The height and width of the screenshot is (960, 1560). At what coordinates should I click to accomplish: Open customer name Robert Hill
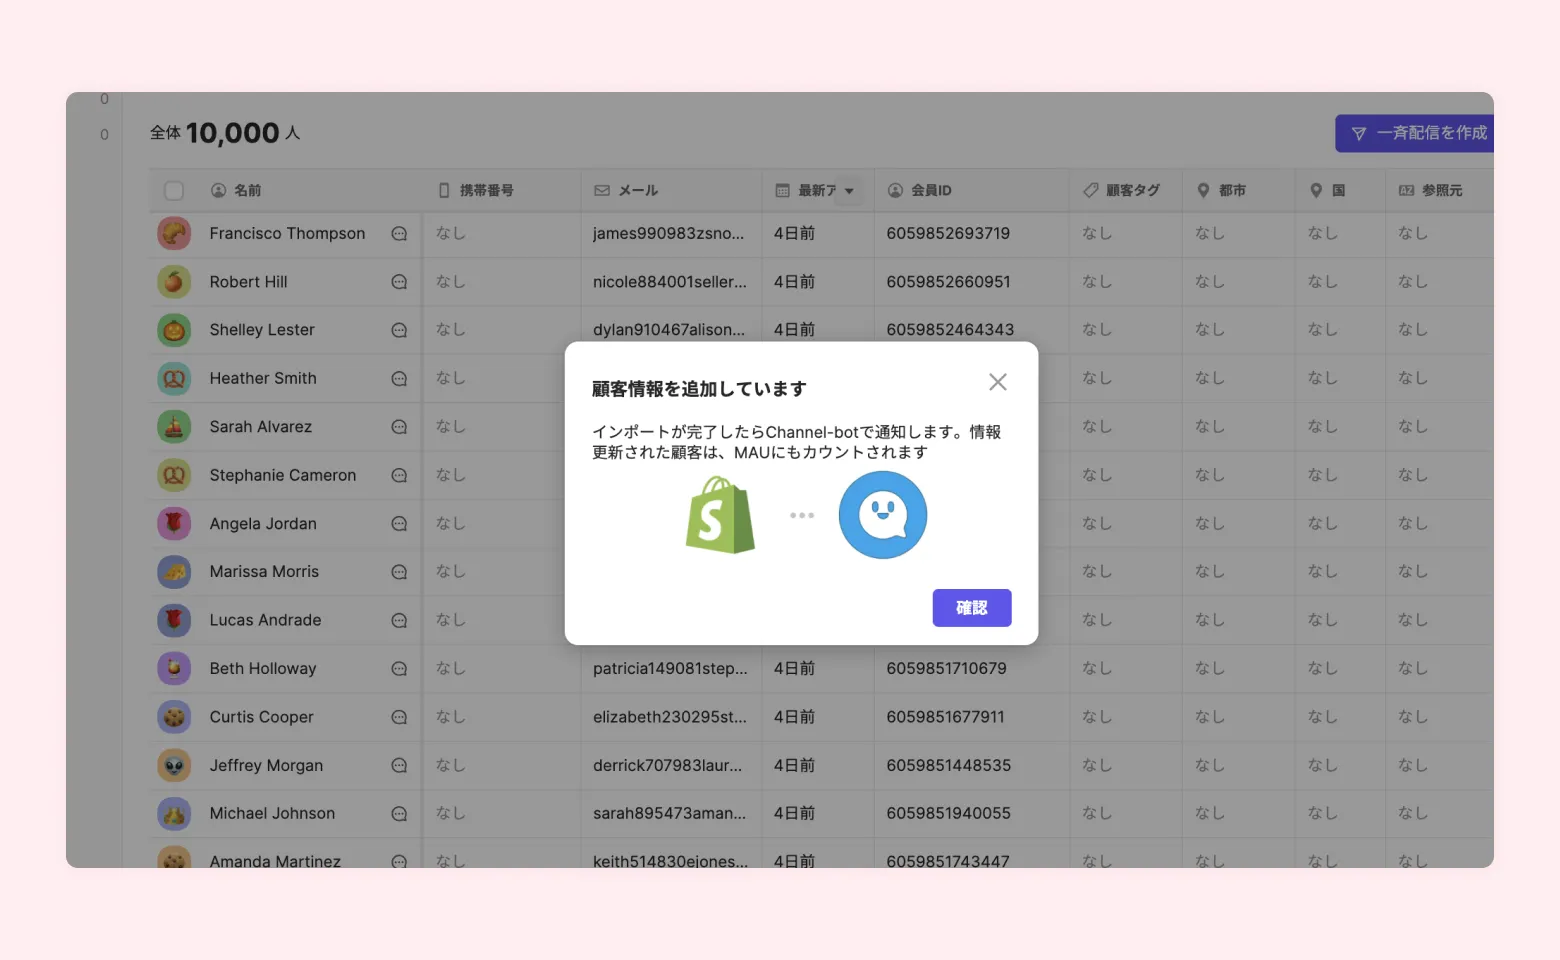(x=248, y=282)
